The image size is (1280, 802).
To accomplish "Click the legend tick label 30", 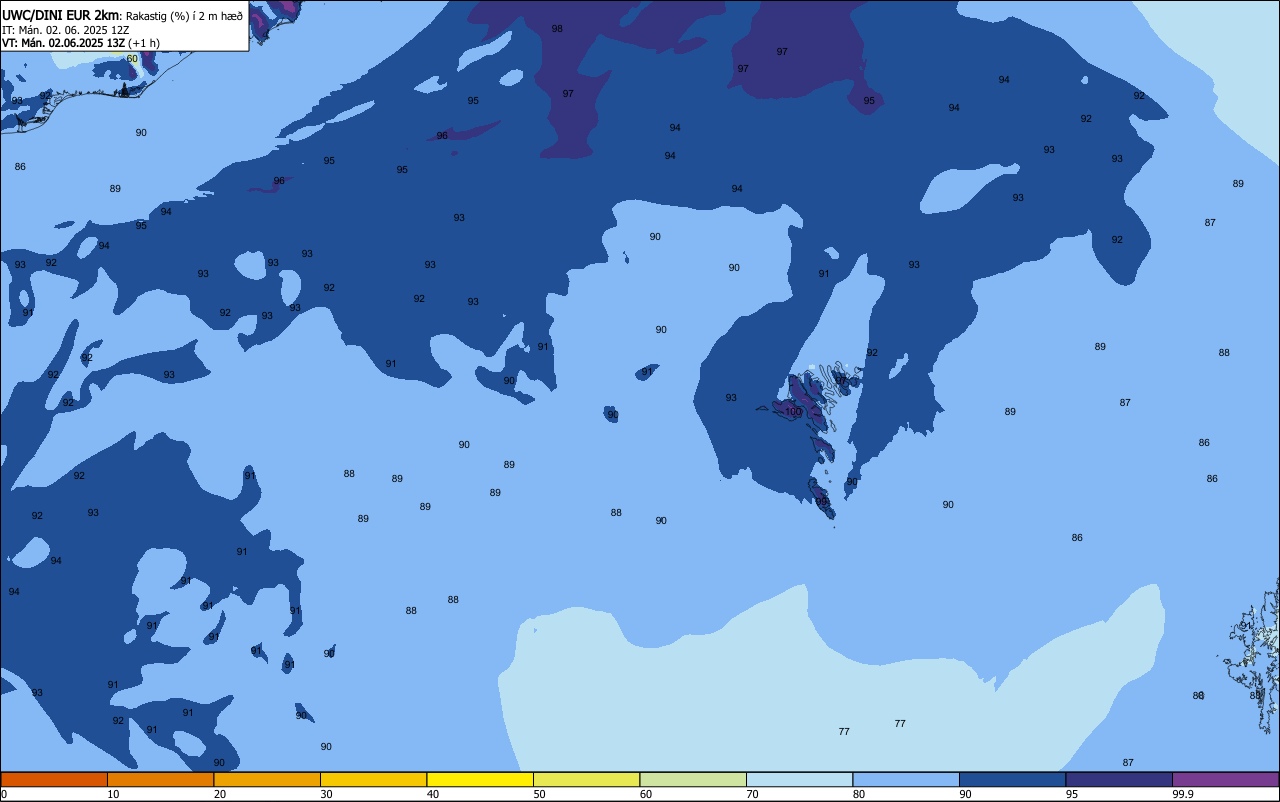I will click(x=326, y=794).
